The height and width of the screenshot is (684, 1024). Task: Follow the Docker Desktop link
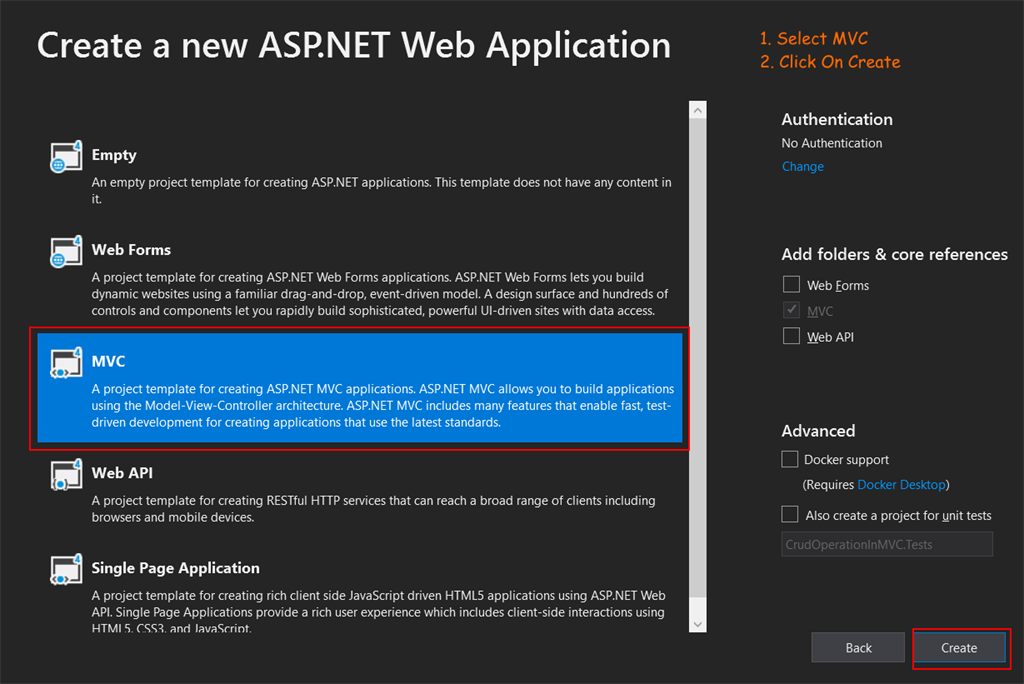pos(901,485)
